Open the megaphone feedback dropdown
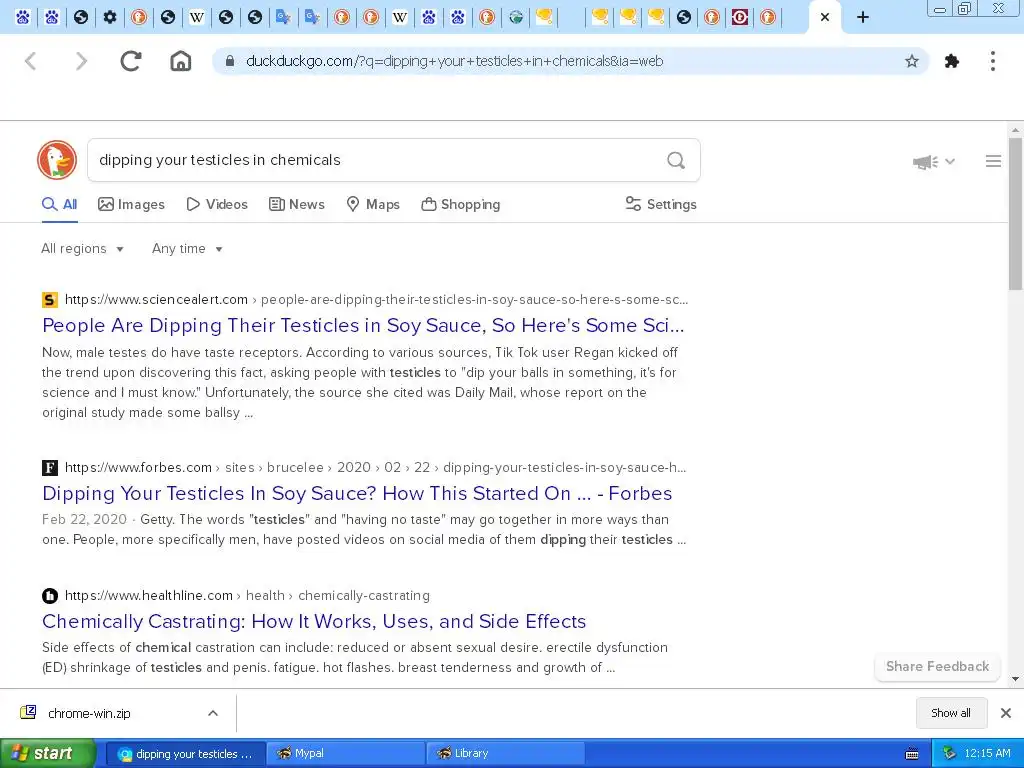The width and height of the screenshot is (1024, 768). tap(933, 161)
